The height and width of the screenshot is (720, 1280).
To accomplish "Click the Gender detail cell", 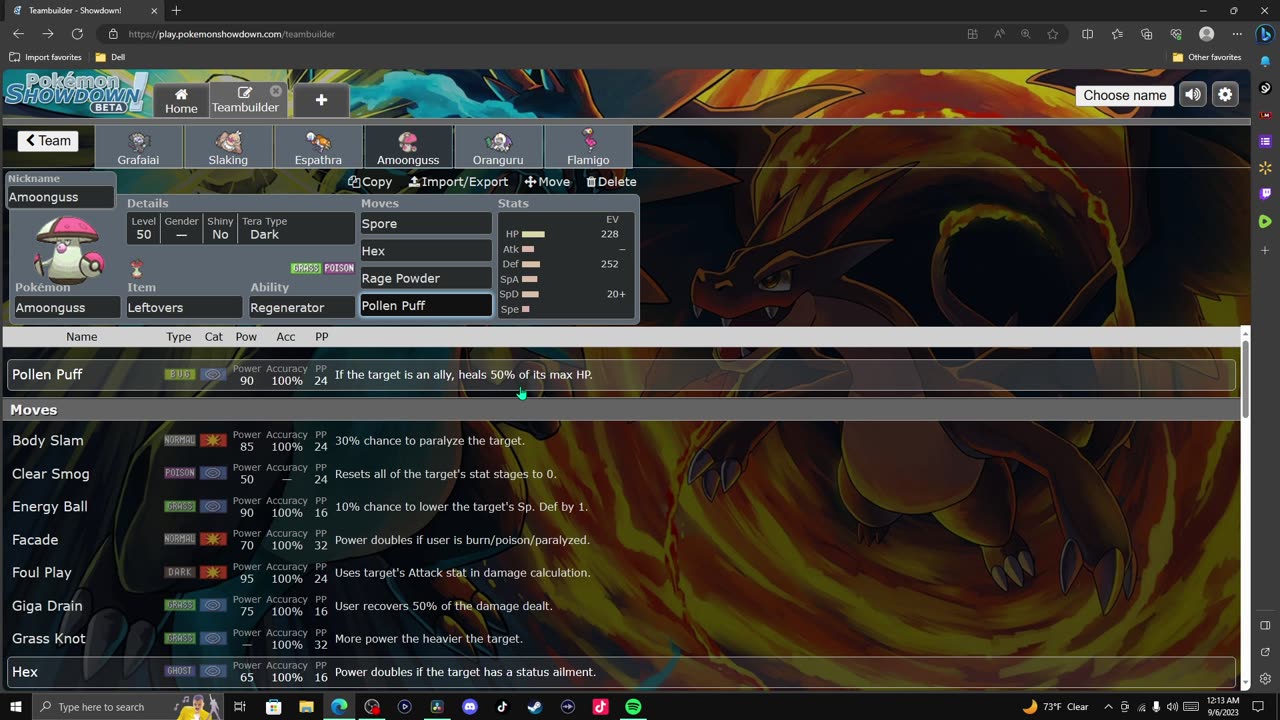I will coord(181,228).
